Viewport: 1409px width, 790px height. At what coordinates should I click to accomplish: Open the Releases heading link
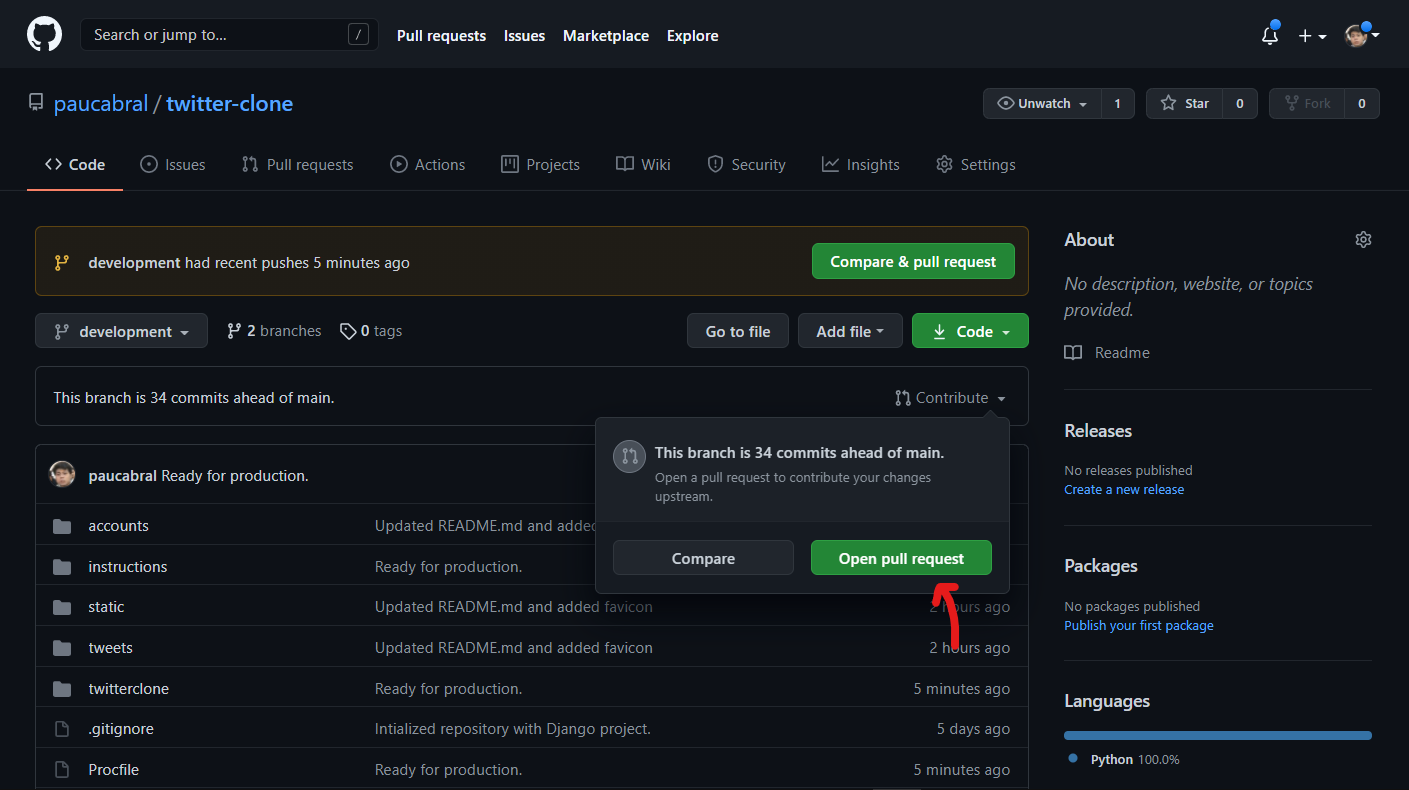pyautogui.click(x=1098, y=431)
